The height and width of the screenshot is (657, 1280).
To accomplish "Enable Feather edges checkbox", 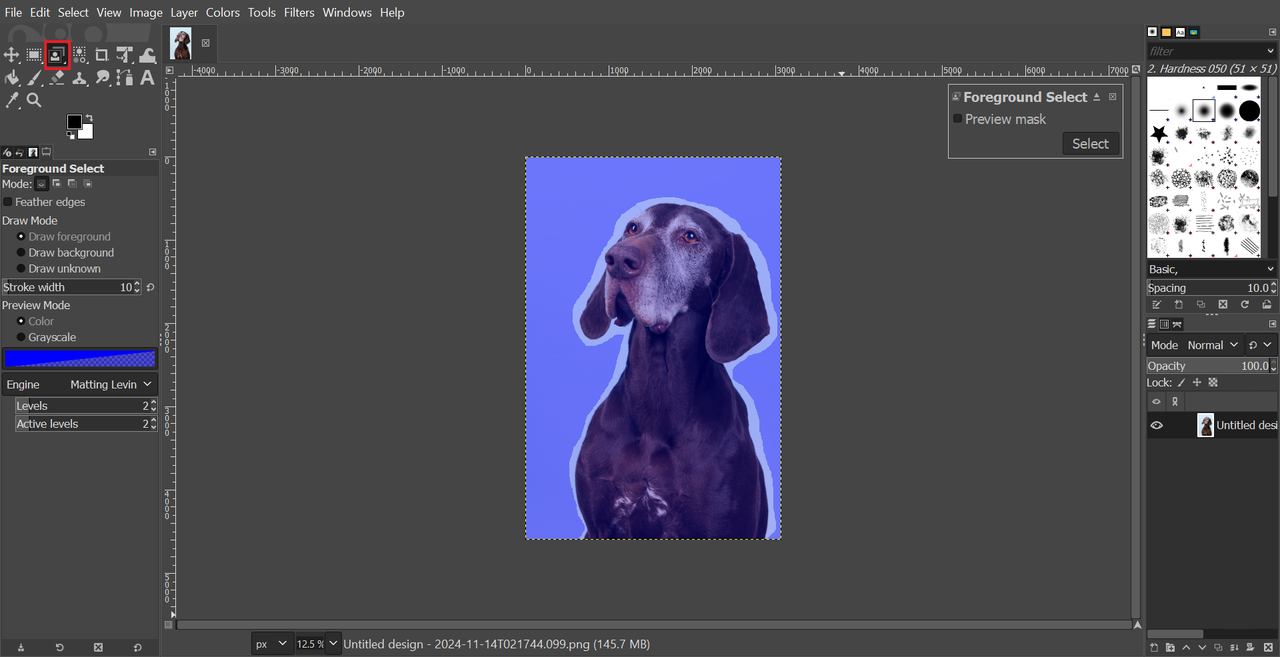I will coord(8,202).
